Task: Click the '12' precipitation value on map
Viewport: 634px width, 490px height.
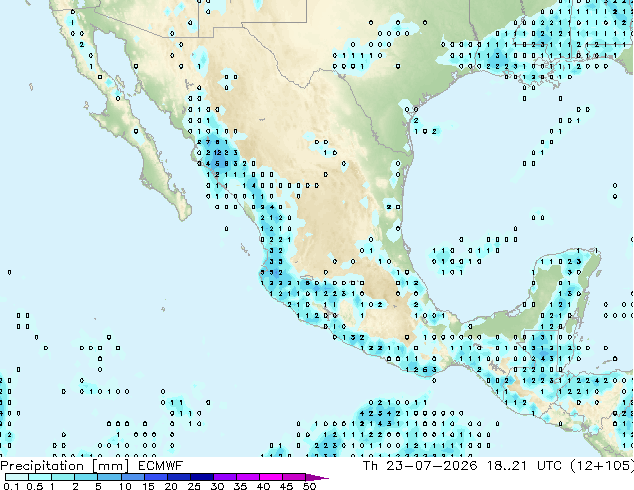Action: coord(218,152)
